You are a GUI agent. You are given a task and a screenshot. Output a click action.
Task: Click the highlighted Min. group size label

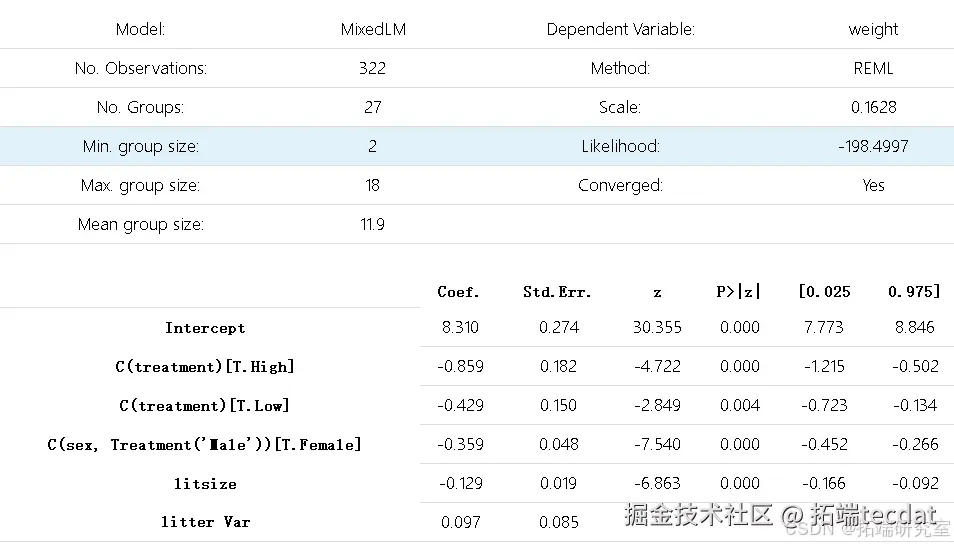pyautogui.click(x=140, y=147)
